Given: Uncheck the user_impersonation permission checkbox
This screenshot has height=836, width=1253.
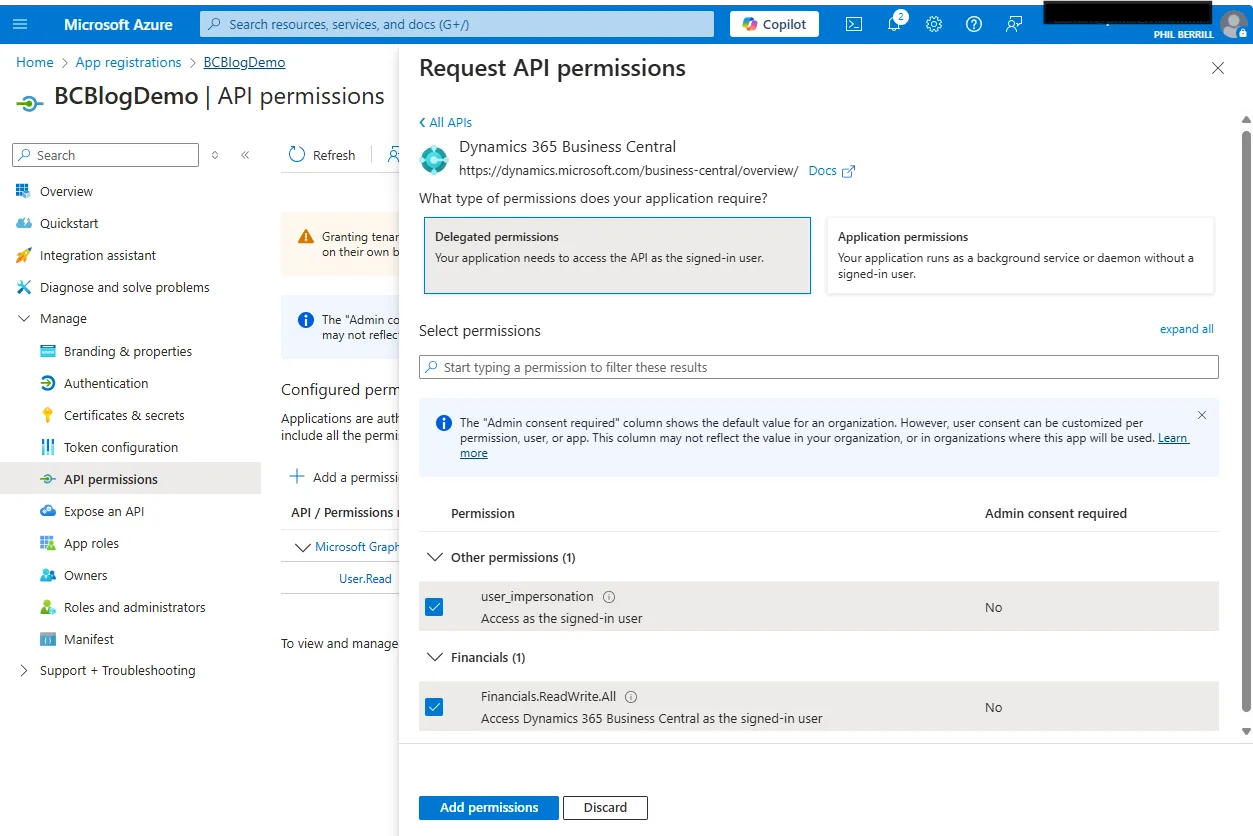Looking at the screenshot, I should click(x=434, y=607).
